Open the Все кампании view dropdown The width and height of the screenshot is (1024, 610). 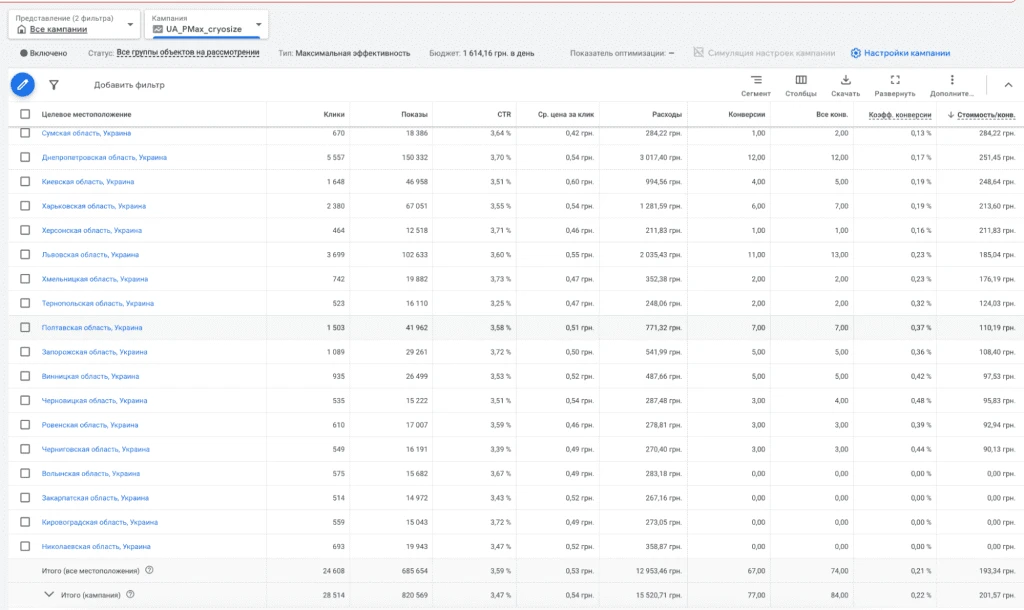pyautogui.click(x=74, y=24)
